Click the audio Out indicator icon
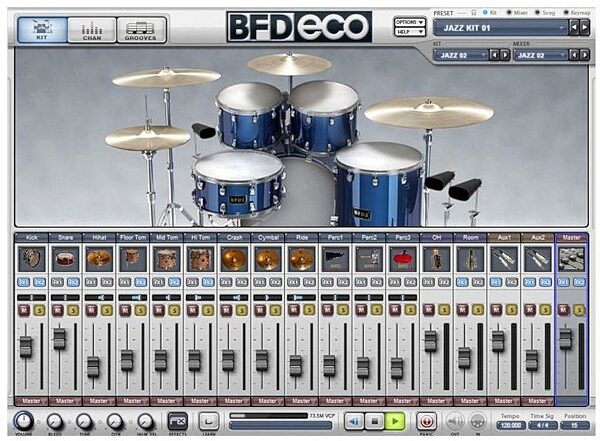The image size is (600, 441). [x=455, y=421]
